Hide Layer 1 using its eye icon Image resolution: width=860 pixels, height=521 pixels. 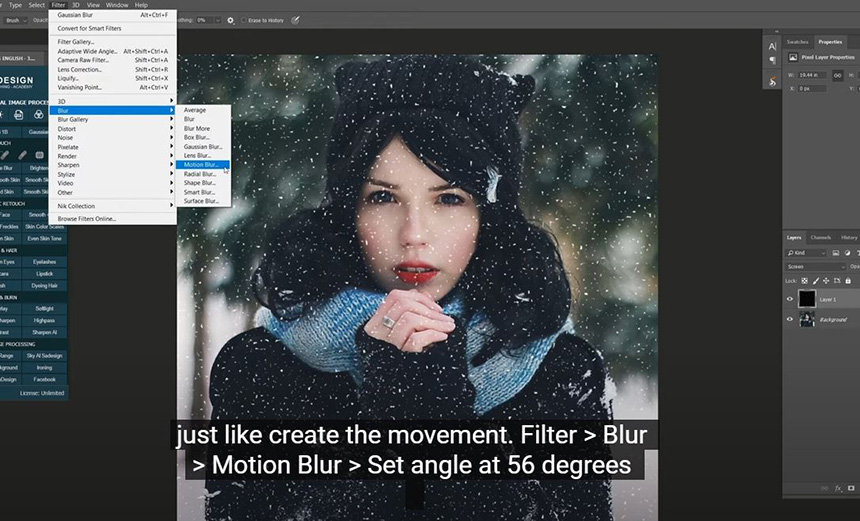pyautogui.click(x=790, y=299)
